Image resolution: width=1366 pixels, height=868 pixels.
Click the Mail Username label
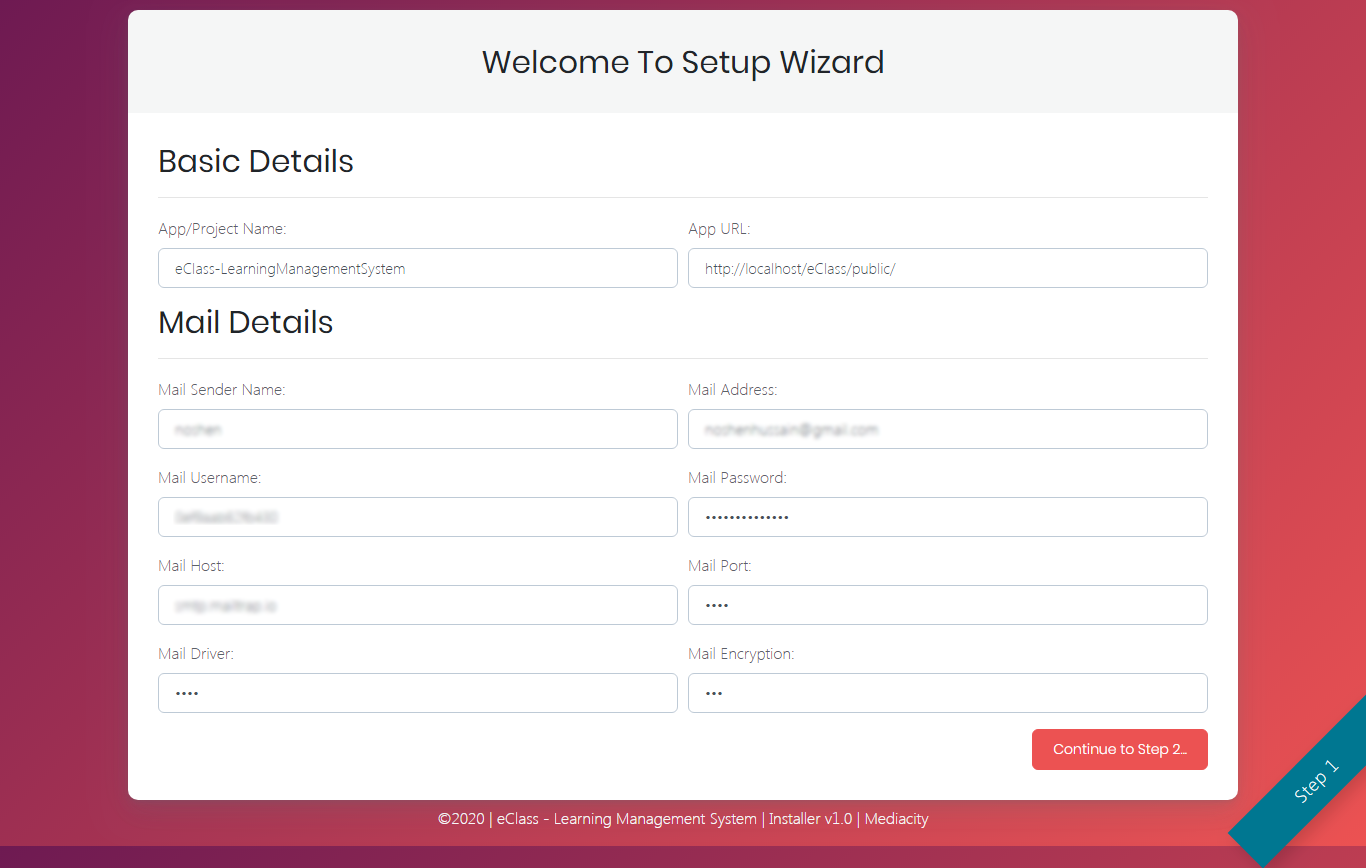pyautogui.click(x=210, y=478)
